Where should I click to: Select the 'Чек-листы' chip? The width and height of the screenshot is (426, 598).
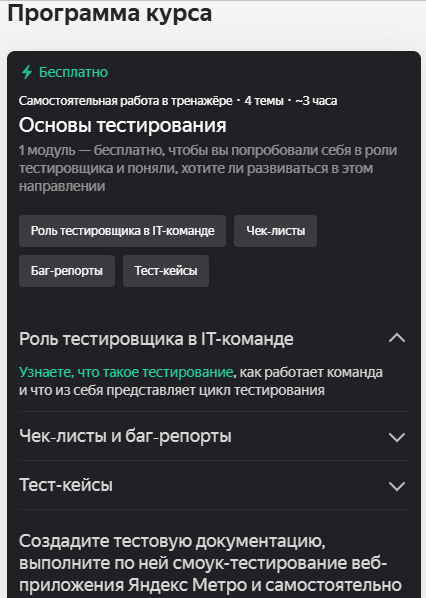coord(275,231)
